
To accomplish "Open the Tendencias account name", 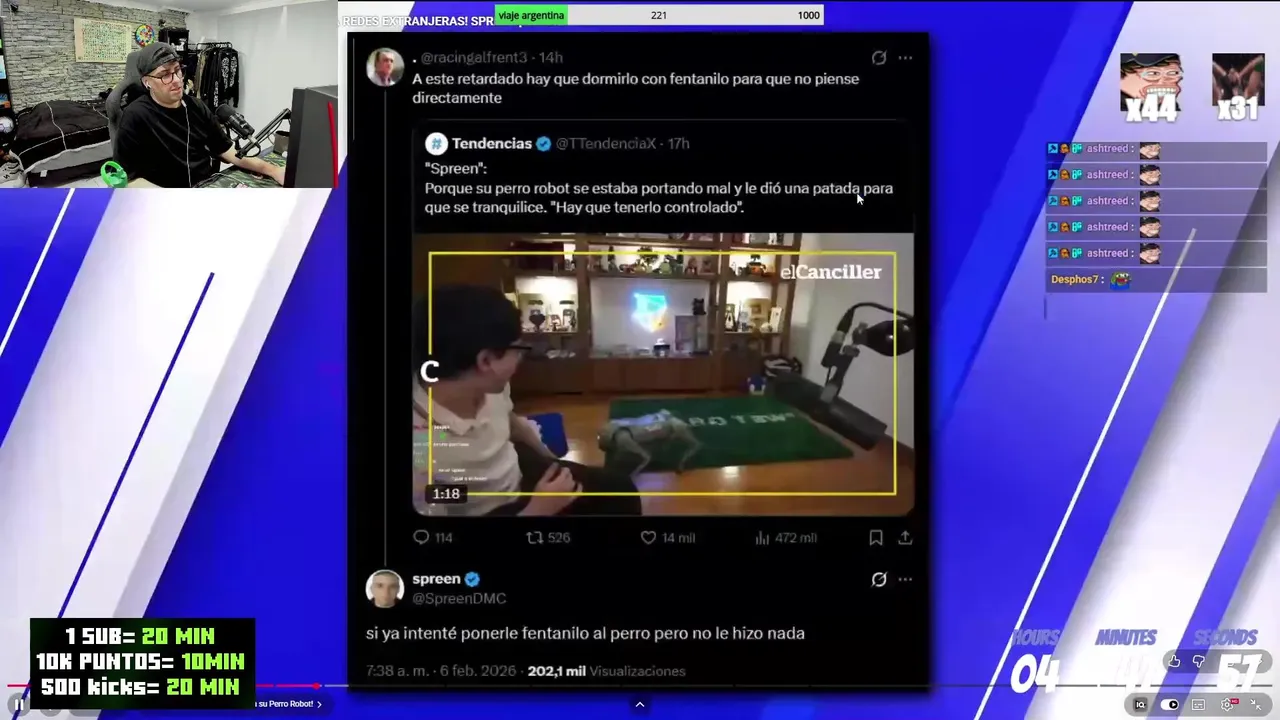I will (492, 144).
